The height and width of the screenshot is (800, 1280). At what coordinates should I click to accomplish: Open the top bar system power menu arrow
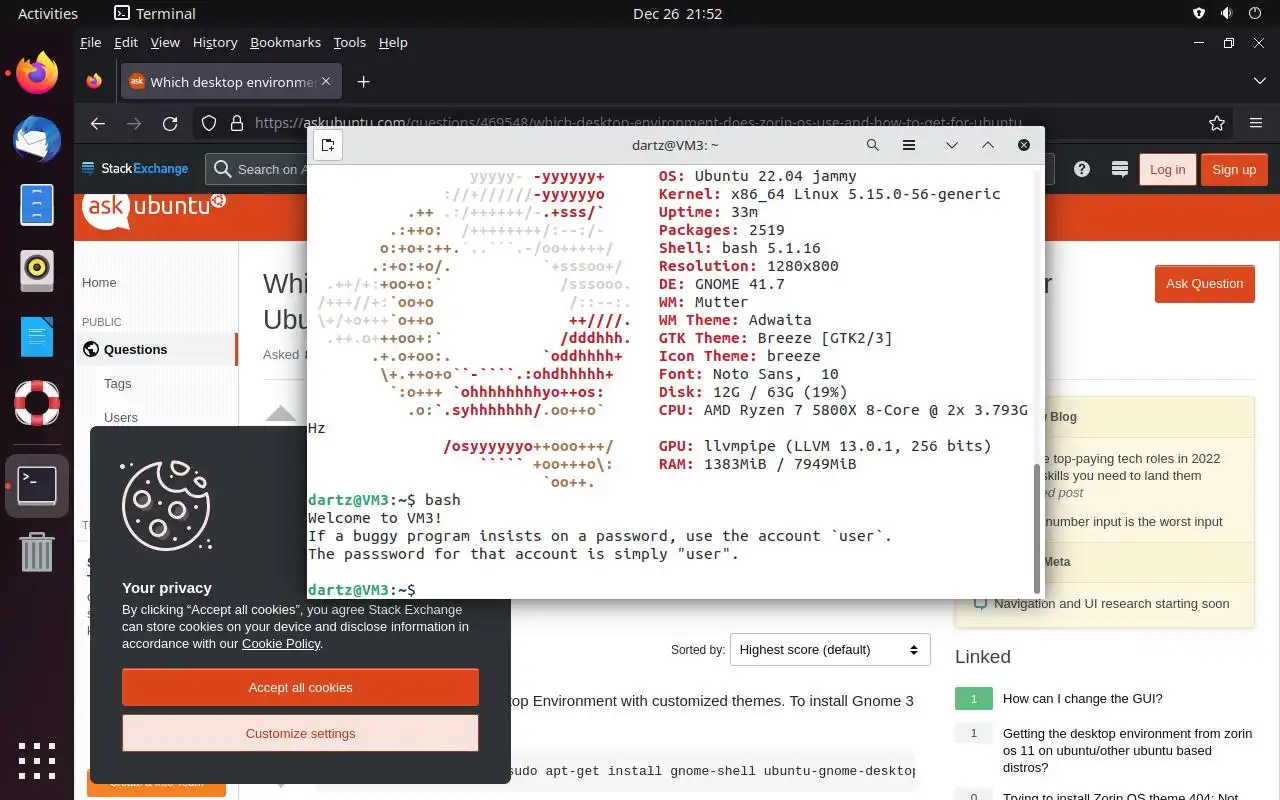(x=1253, y=14)
